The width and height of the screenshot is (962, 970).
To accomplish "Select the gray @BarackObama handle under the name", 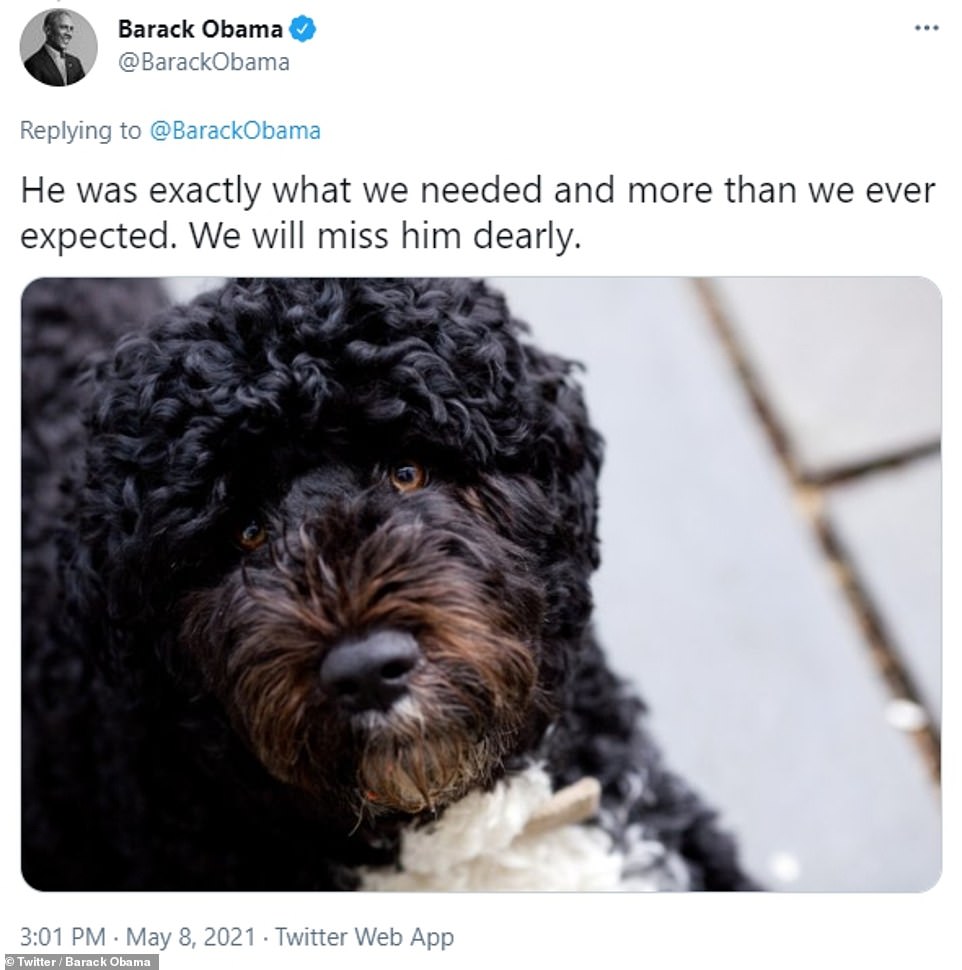I will click(x=204, y=62).
